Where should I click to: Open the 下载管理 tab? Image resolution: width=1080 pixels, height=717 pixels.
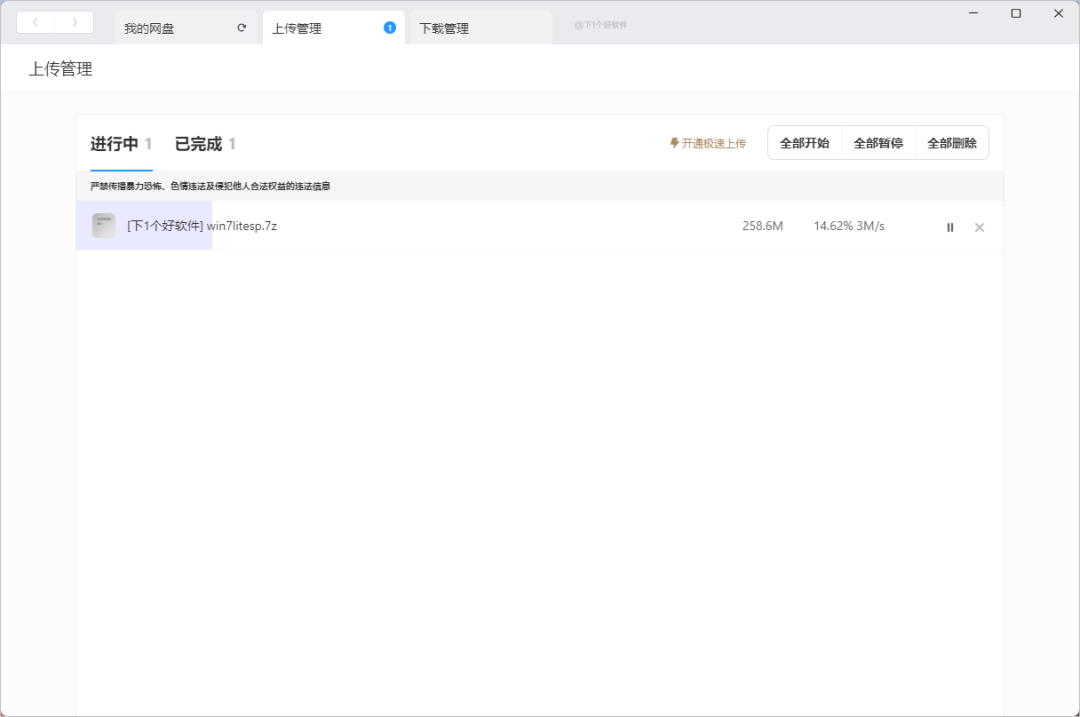444,29
